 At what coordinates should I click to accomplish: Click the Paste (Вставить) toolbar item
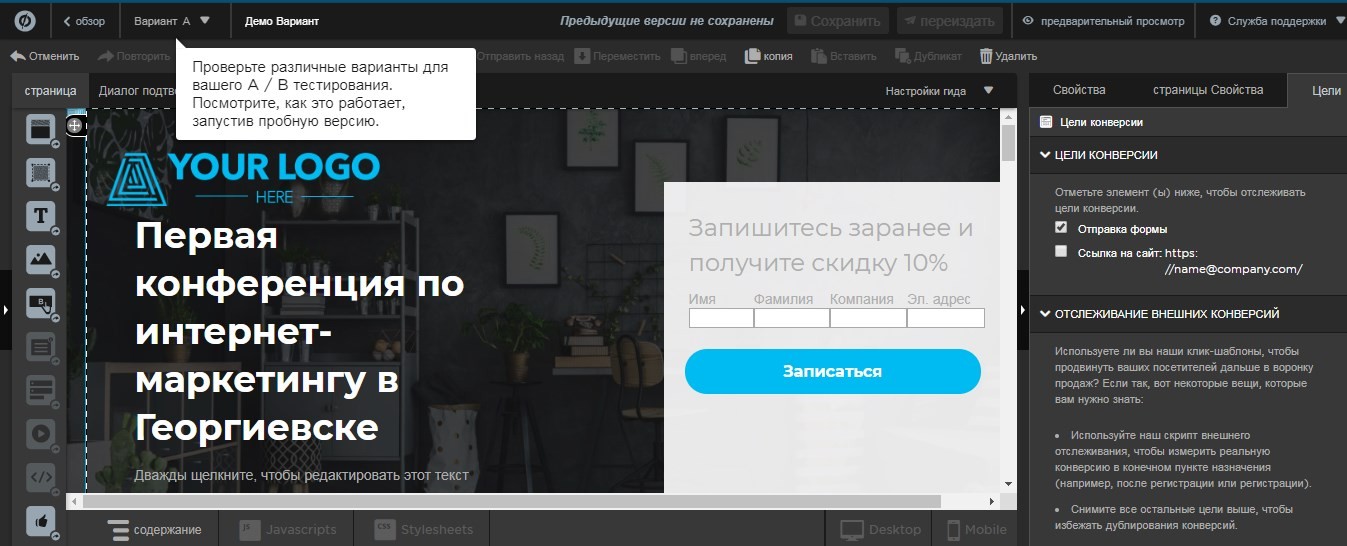pos(843,56)
